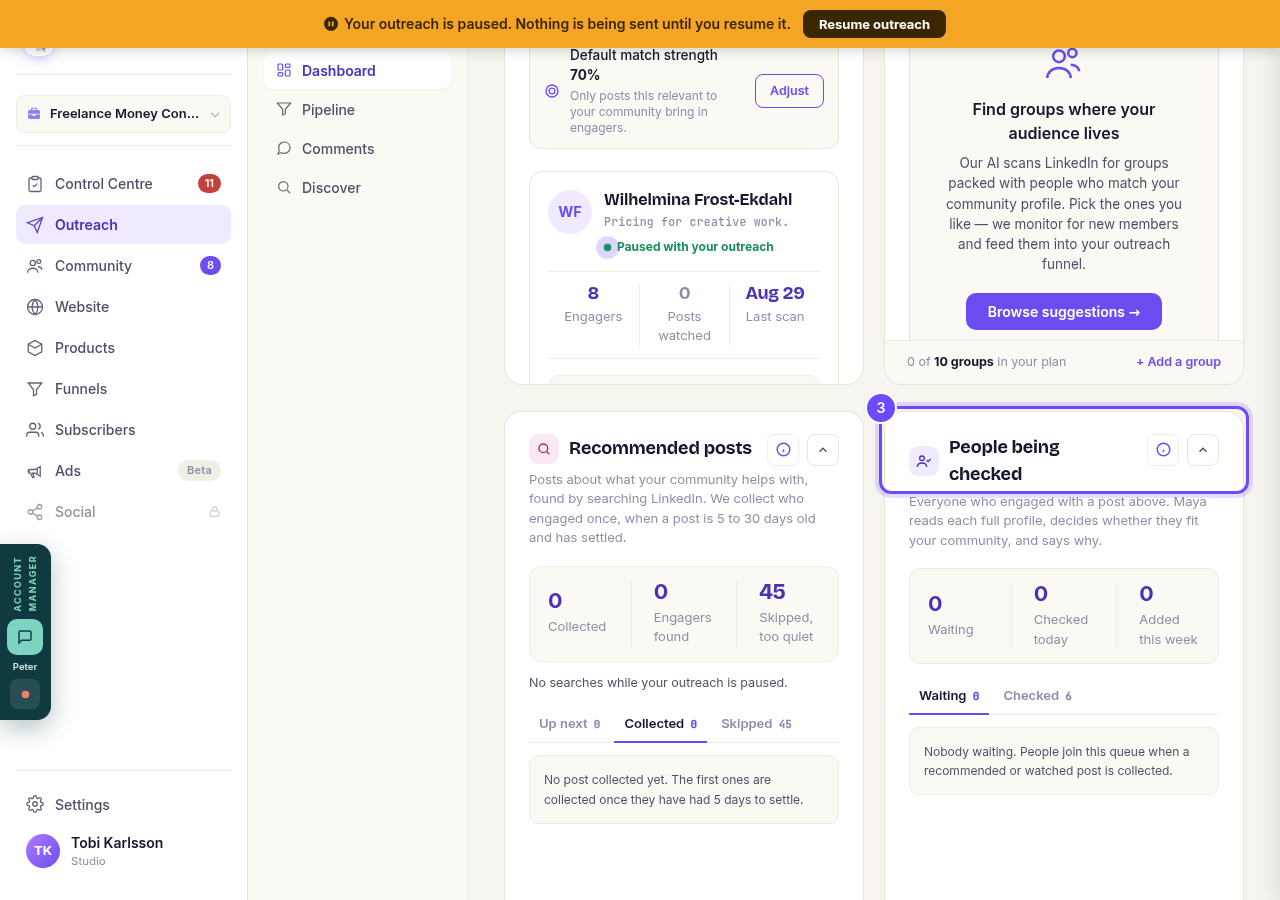Click the Discover magnifier icon
Image resolution: width=1280 pixels, height=900 pixels.
pyautogui.click(x=284, y=188)
